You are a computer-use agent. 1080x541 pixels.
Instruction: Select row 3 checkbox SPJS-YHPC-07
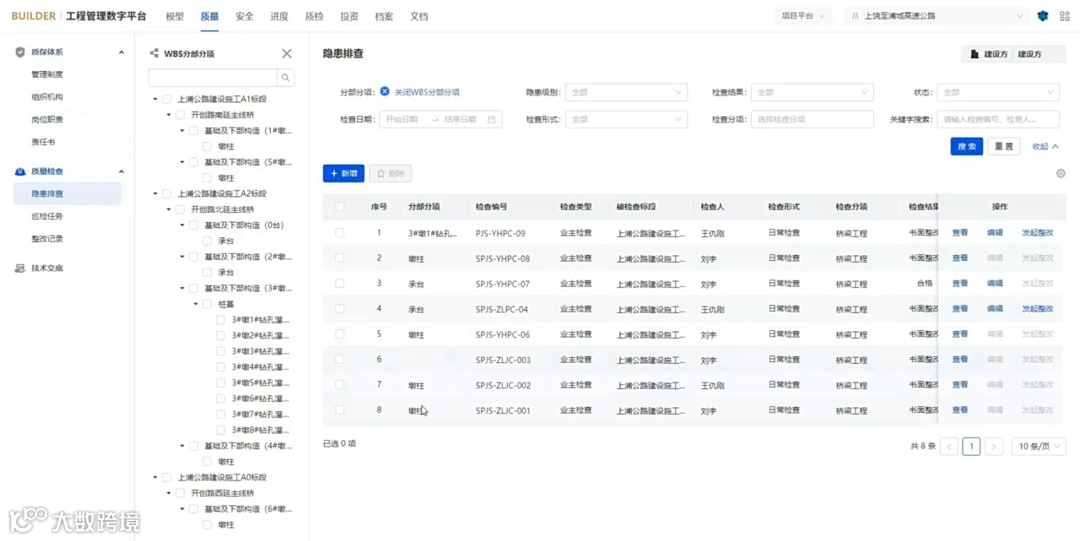coord(340,283)
